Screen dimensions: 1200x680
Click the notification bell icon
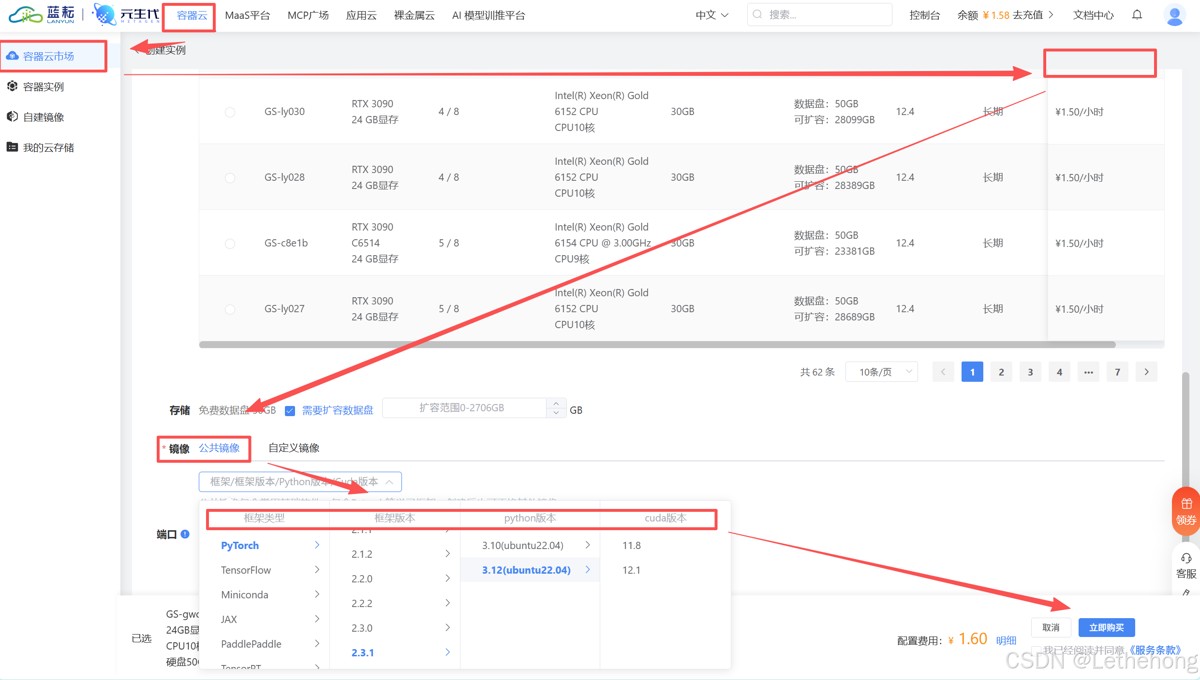[1137, 15]
